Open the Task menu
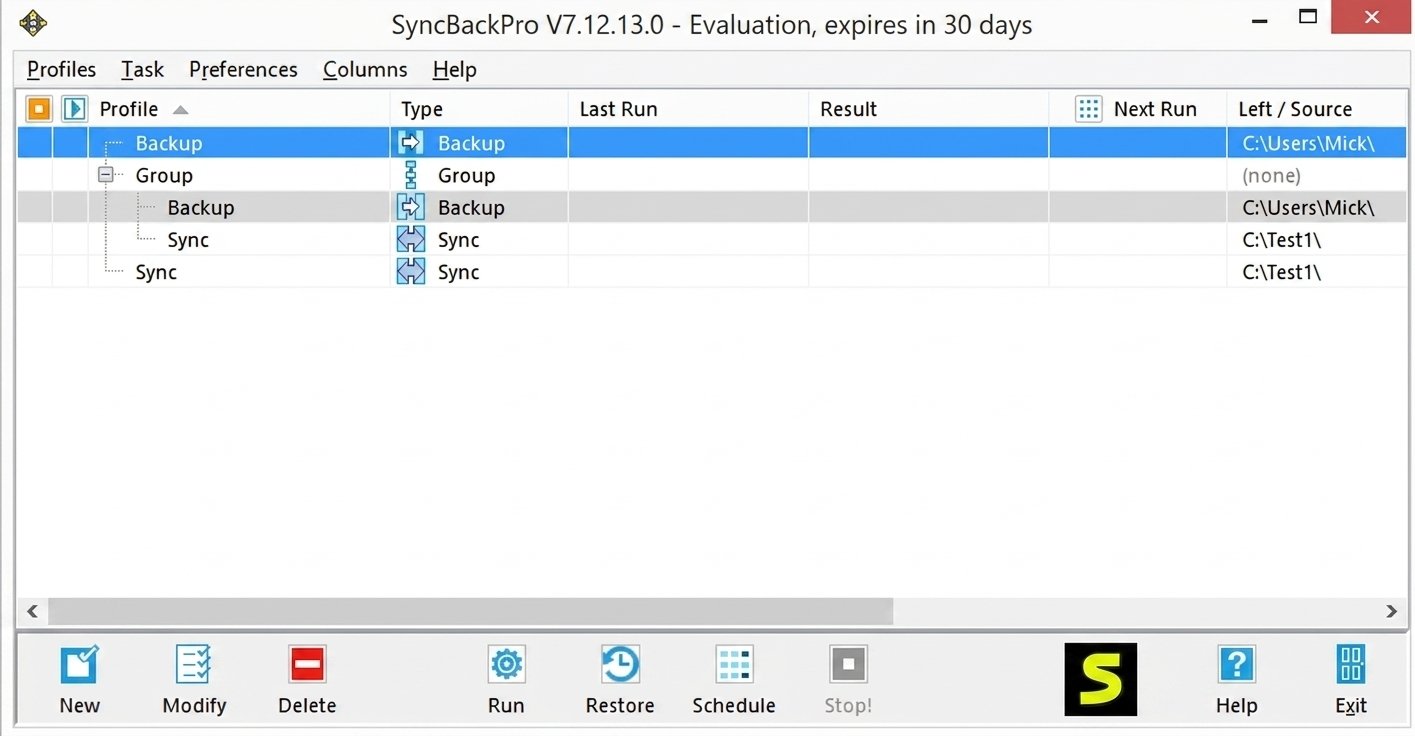This screenshot has height=736, width=1415. 142,69
